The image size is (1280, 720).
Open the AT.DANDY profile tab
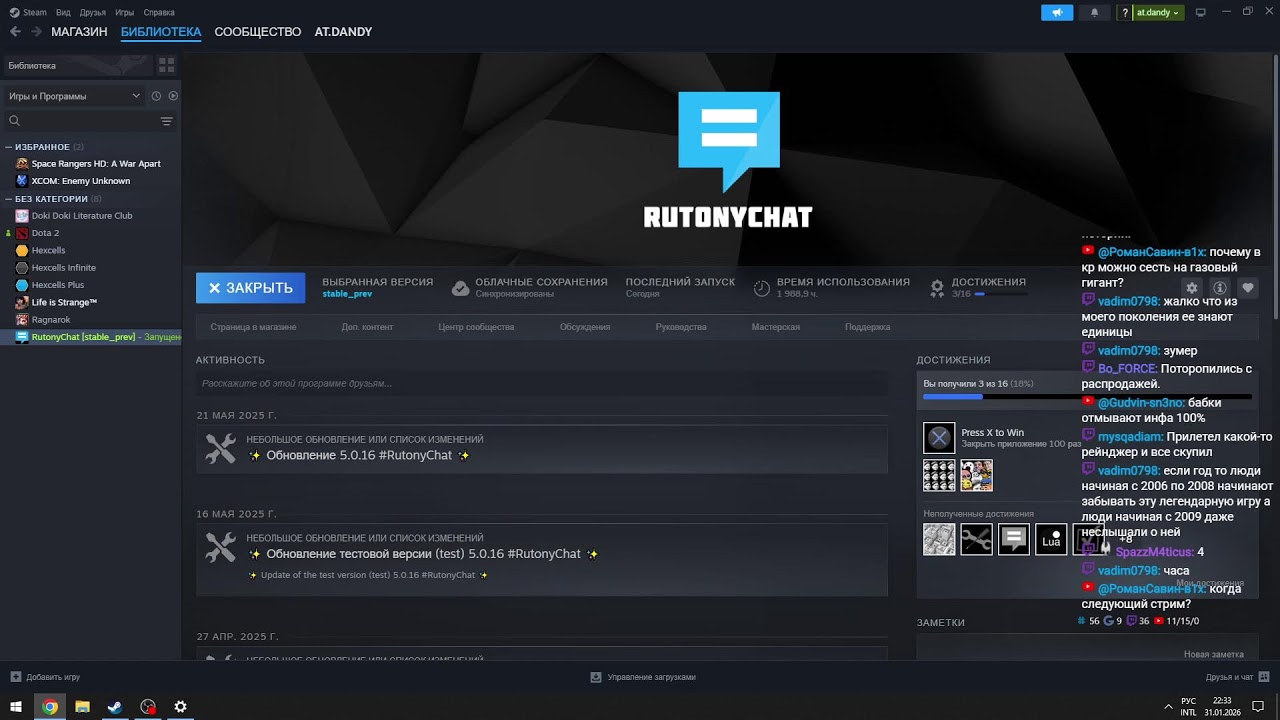343,32
